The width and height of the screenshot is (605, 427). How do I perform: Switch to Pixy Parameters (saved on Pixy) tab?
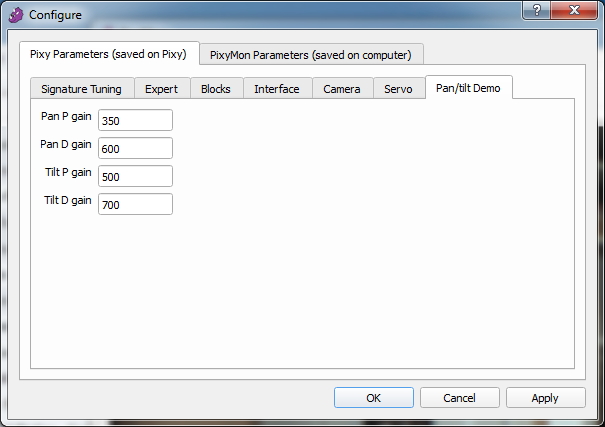(108, 54)
